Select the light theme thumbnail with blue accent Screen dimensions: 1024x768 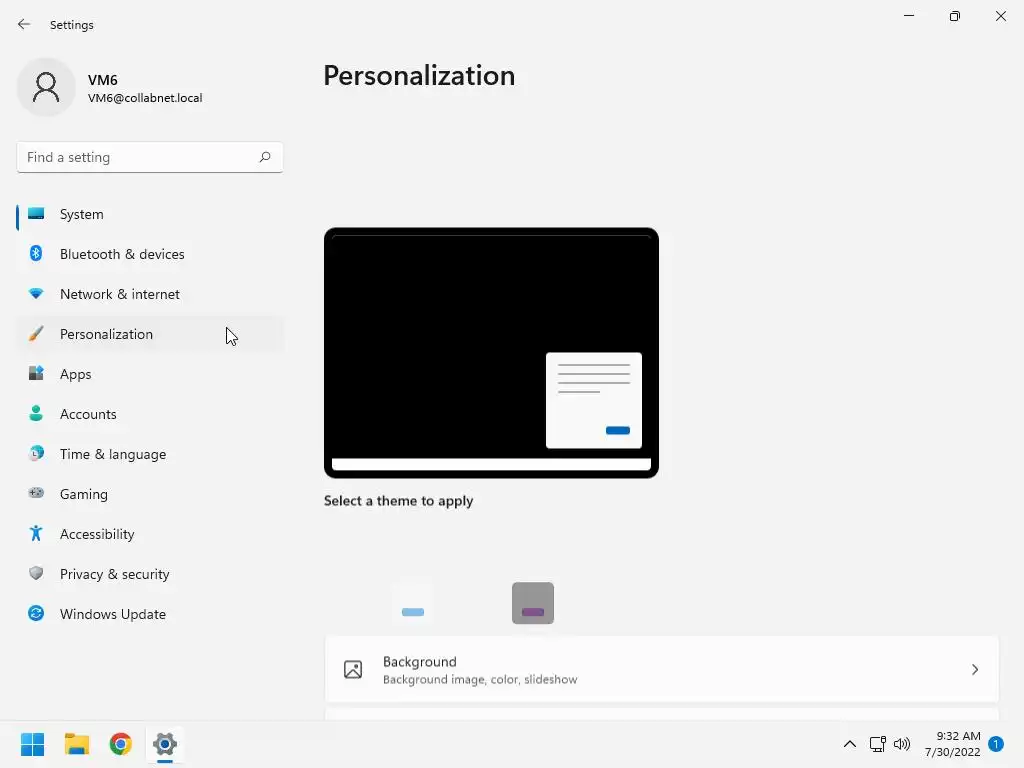(x=413, y=603)
